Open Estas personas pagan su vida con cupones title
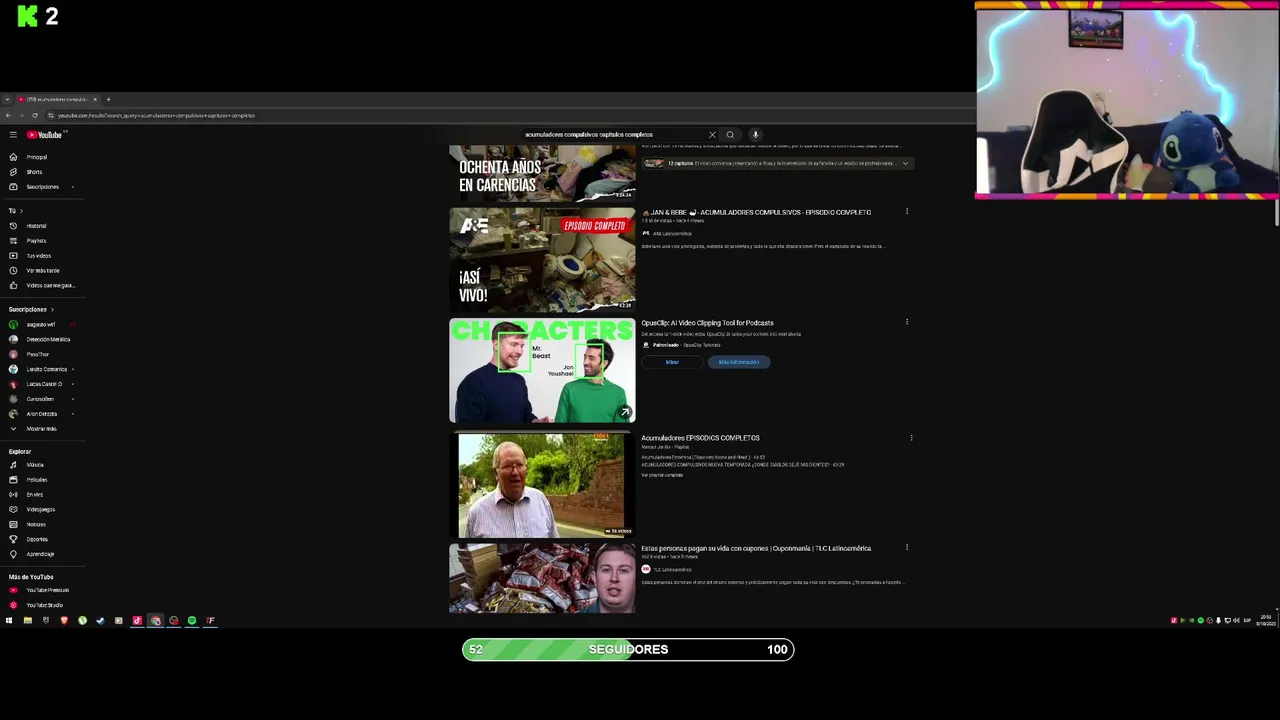1280x720 pixels. pos(756,548)
